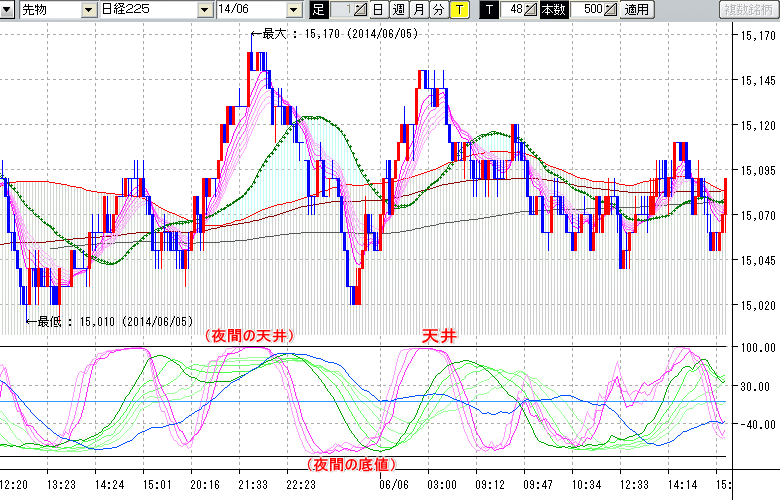The height and width of the screenshot is (500, 780).
Task: Select the 分 (minute) timeframe button
Action: [438, 10]
